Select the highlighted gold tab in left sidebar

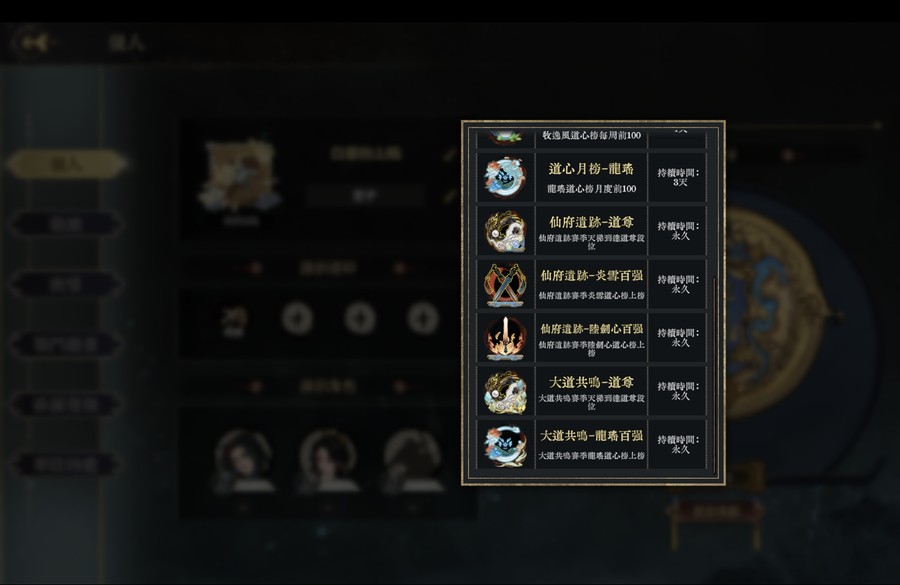tap(67, 164)
